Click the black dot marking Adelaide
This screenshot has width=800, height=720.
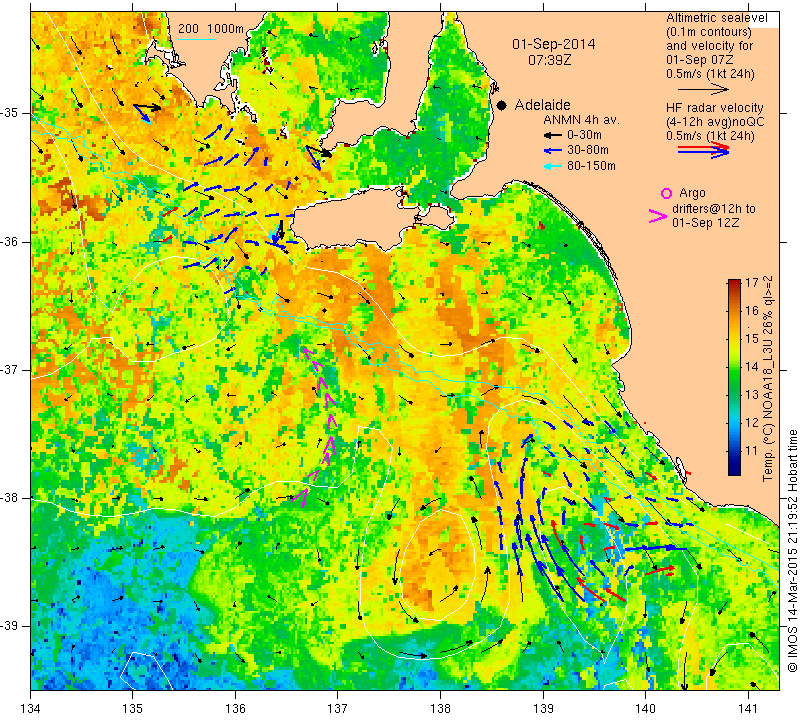pyautogui.click(x=502, y=105)
